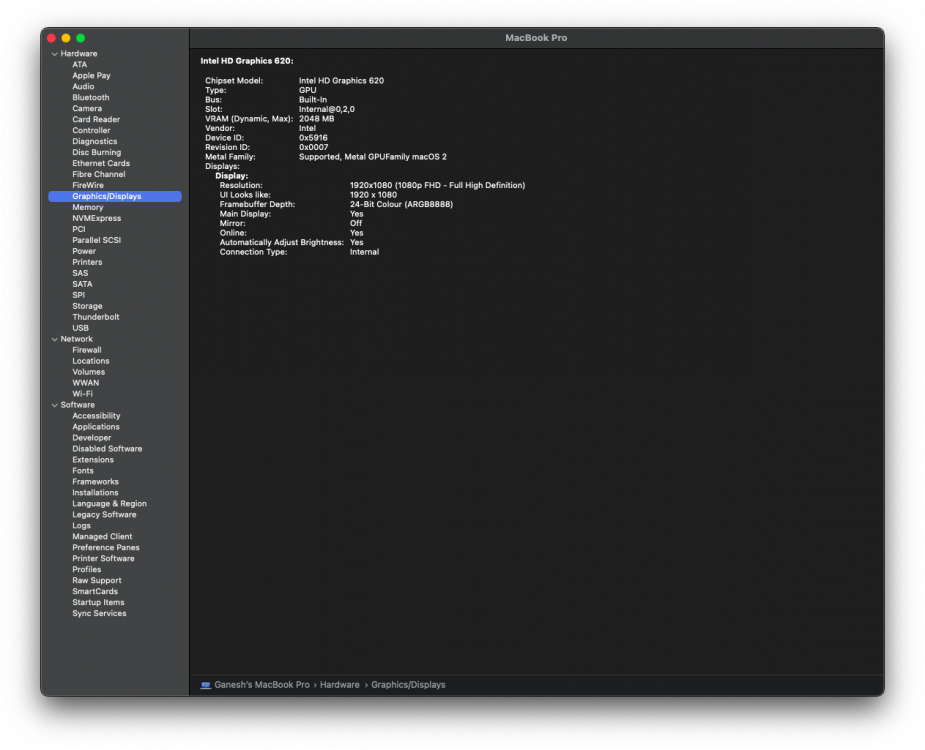The width and height of the screenshot is (925, 750).
Task: Select SATA in the sidebar
Action: point(83,284)
